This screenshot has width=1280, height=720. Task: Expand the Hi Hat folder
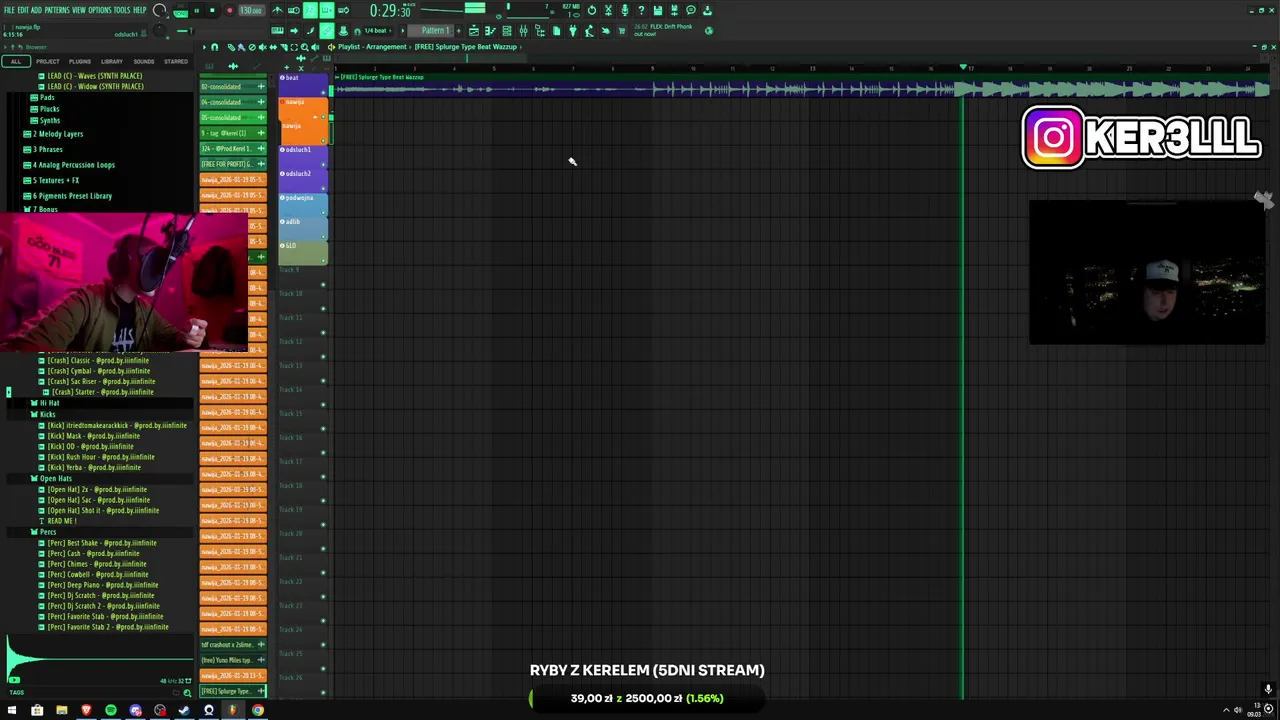tap(45, 403)
